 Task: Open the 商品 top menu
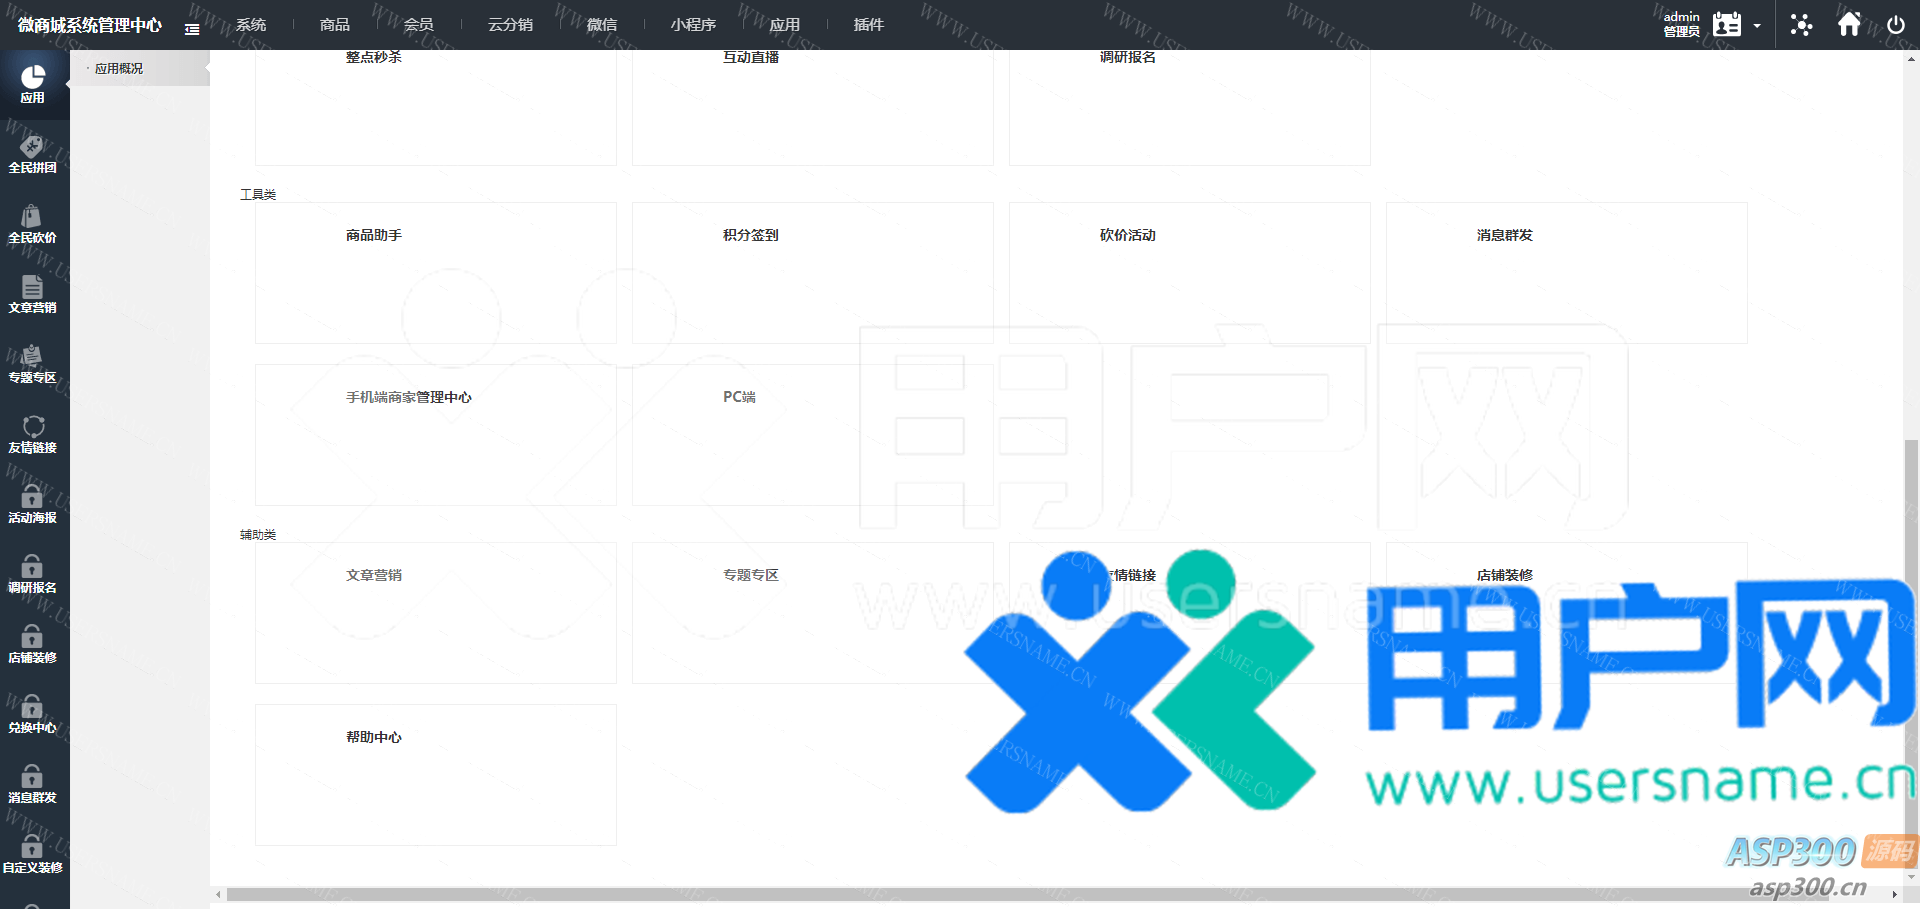point(335,25)
